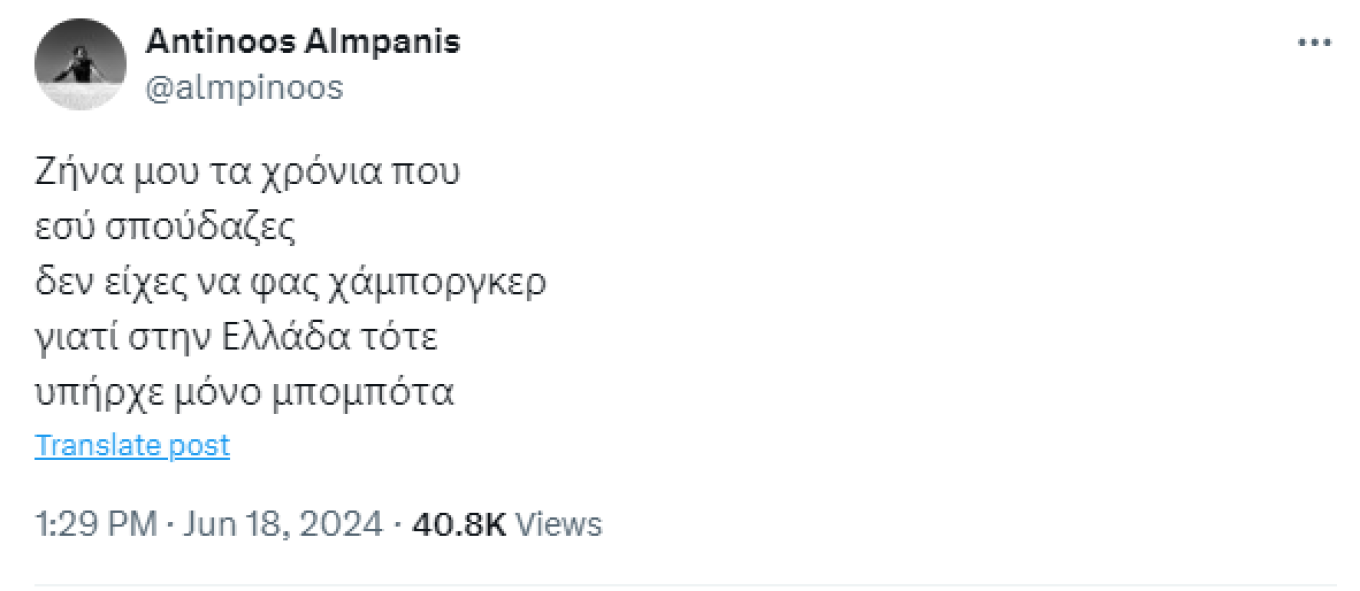Visit the @almpinoos handle link
The height and width of the screenshot is (591, 1360).
(244, 88)
